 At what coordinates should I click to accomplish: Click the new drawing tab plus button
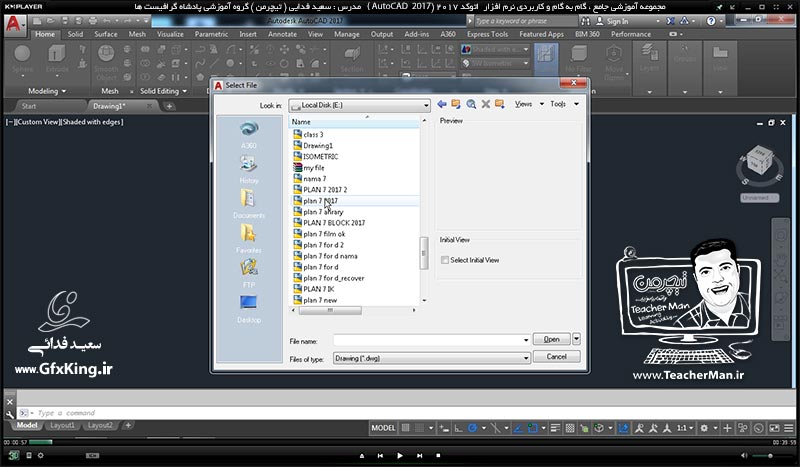(169, 106)
